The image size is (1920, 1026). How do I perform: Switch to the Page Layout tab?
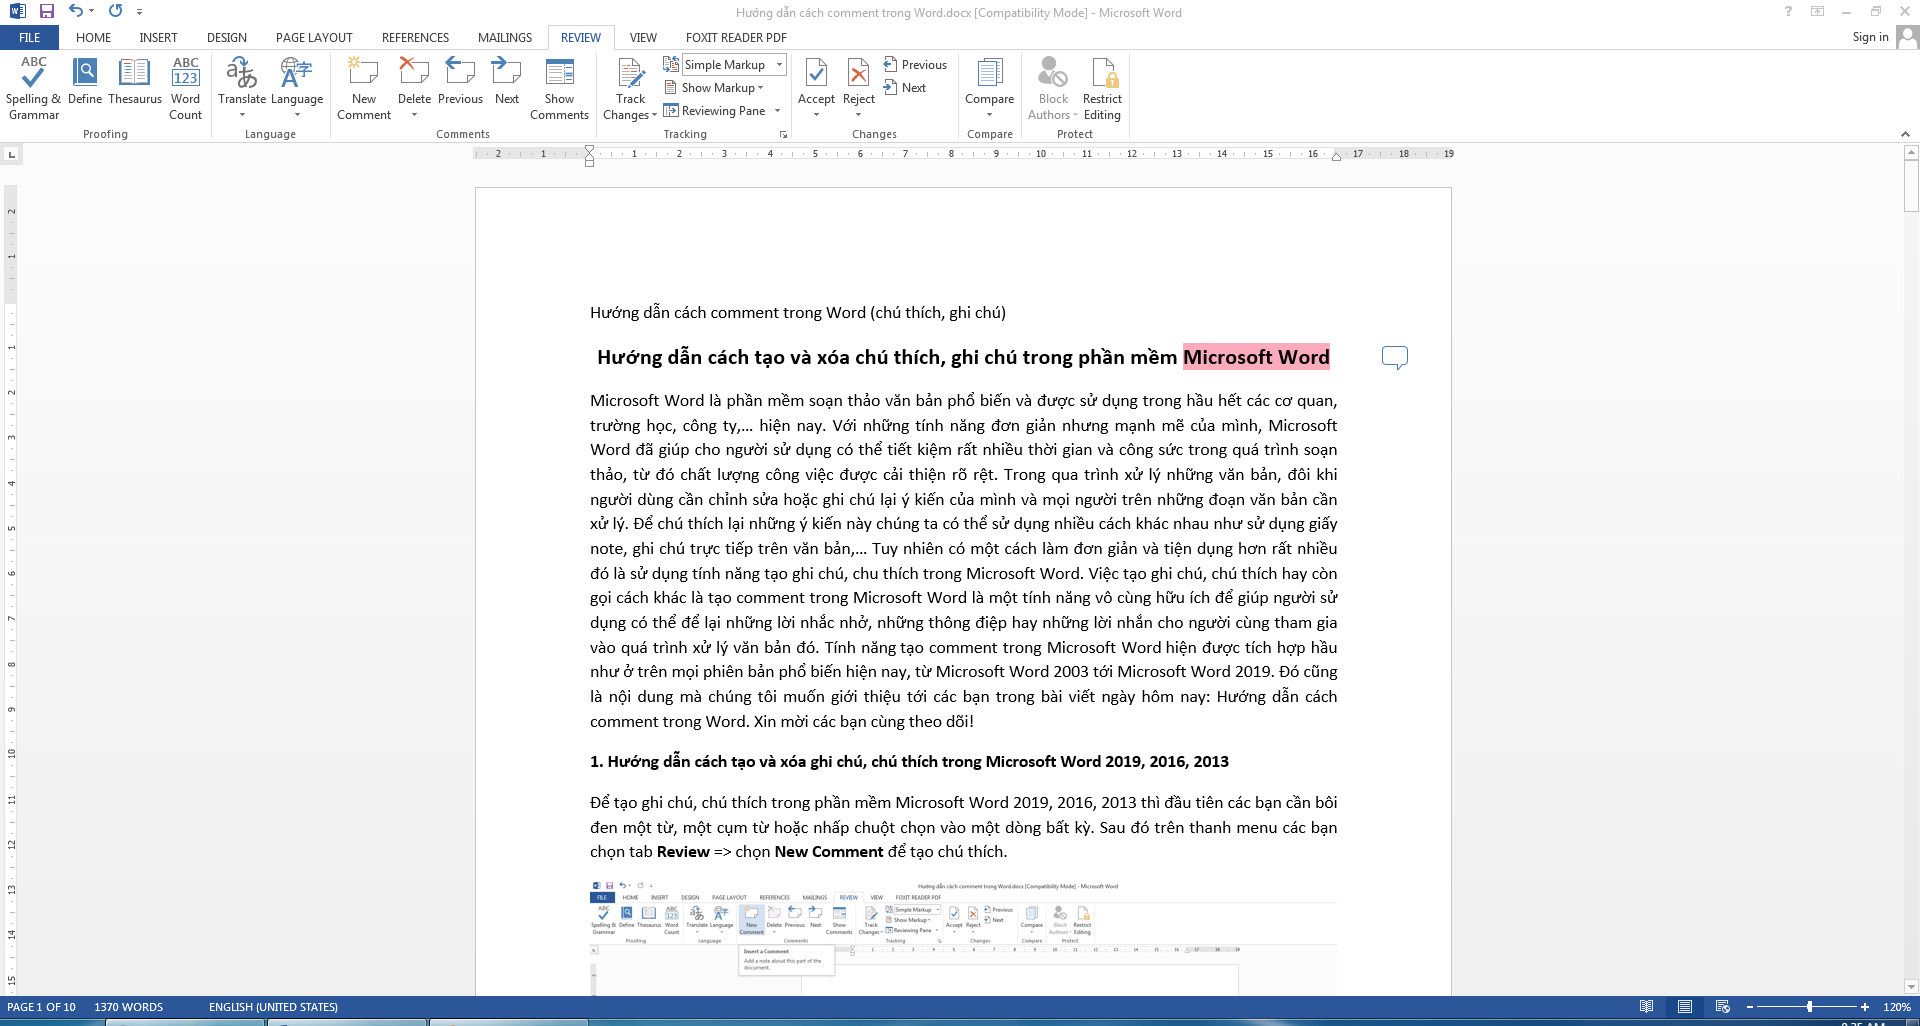pos(314,38)
